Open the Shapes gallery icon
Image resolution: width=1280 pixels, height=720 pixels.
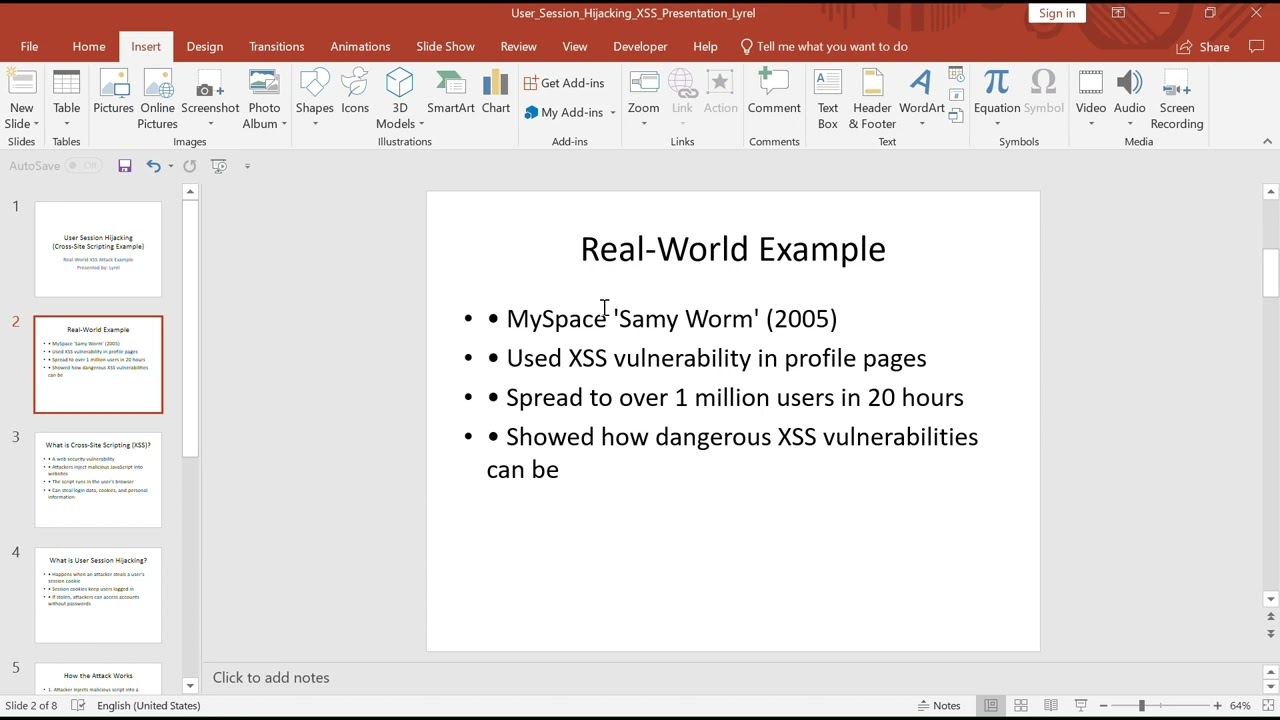(x=314, y=83)
